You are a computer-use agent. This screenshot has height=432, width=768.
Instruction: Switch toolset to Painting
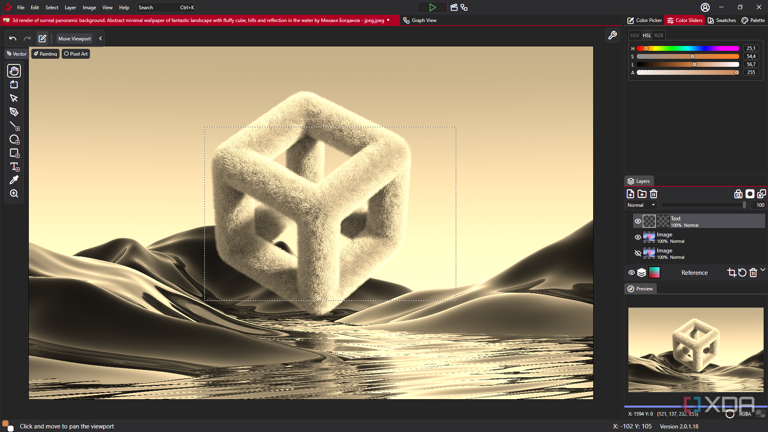click(46, 54)
